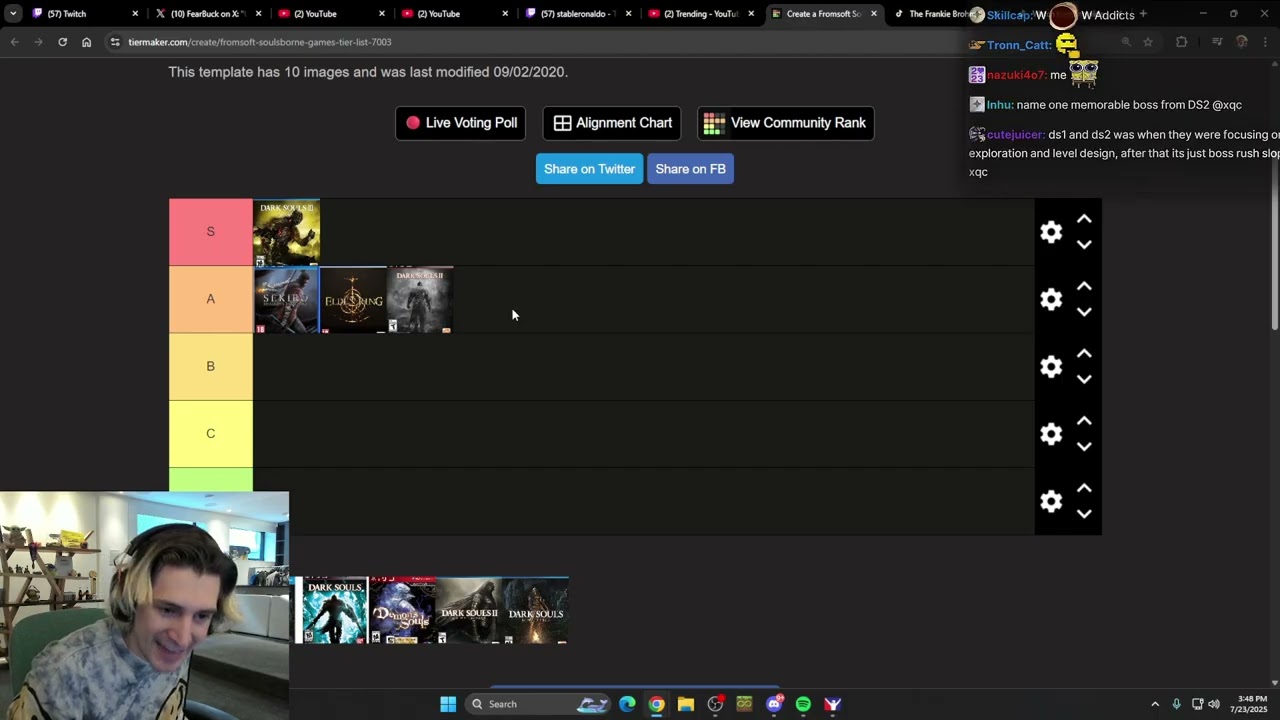Open File Explorer from taskbar
Viewport: 1280px width, 720px height.
click(x=686, y=704)
